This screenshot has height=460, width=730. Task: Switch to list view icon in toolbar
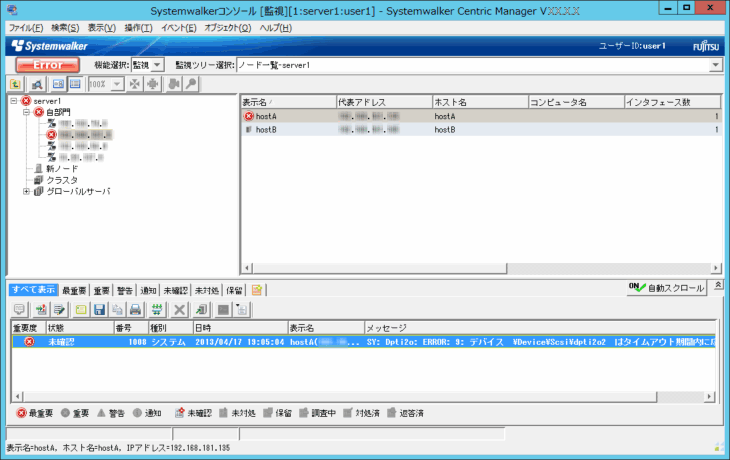click(x=75, y=84)
